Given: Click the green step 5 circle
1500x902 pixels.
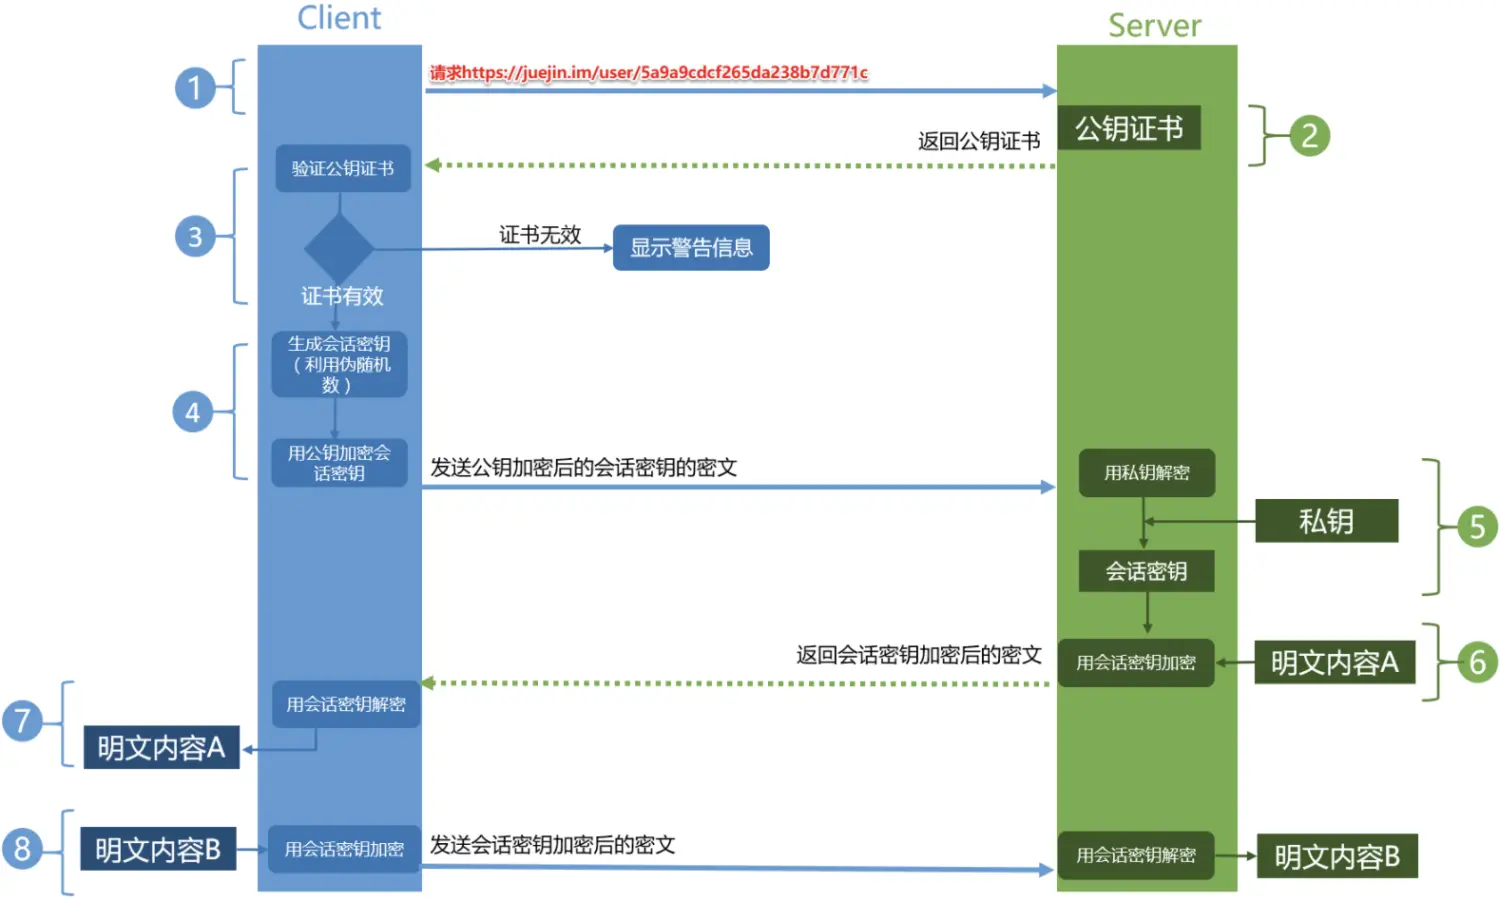Looking at the screenshot, I should (x=1477, y=527).
